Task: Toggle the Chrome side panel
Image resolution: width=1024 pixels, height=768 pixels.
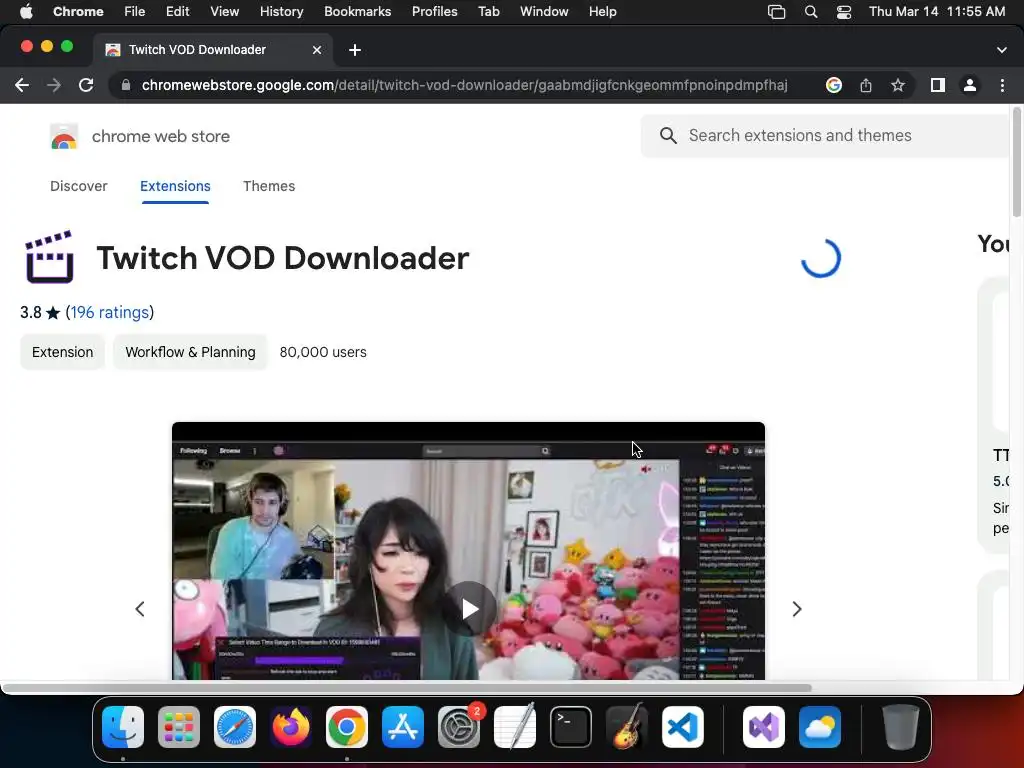Action: click(938, 85)
